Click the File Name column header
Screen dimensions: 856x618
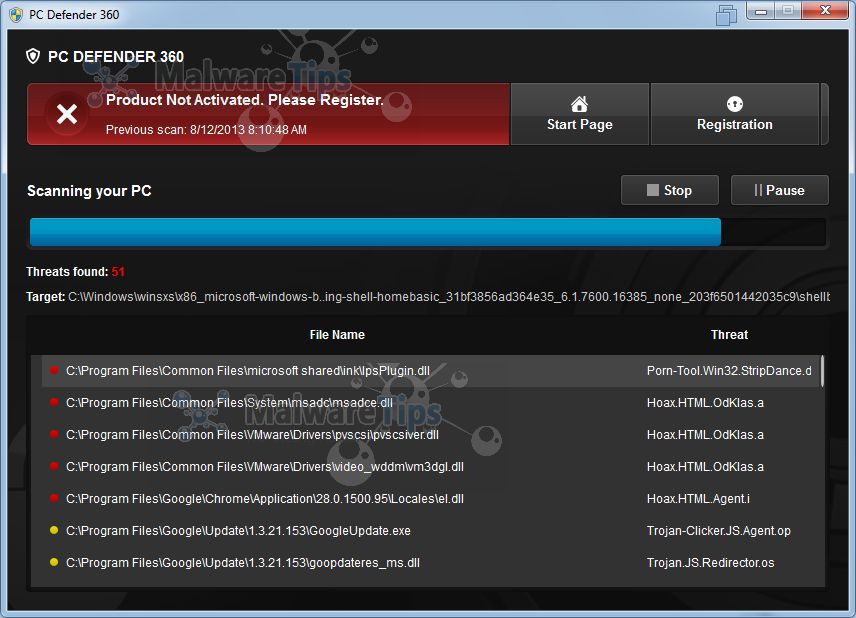coord(337,335)
